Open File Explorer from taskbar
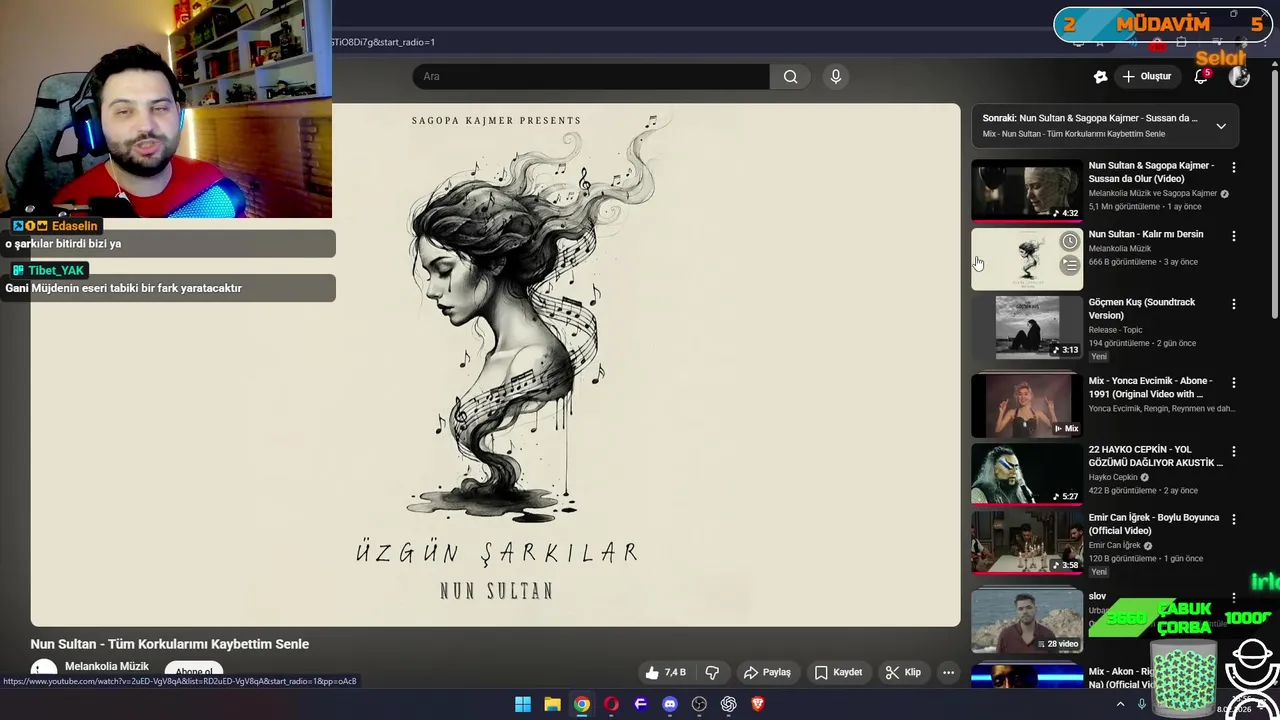This screenshot has height=720, width=1280. [552, 704]
